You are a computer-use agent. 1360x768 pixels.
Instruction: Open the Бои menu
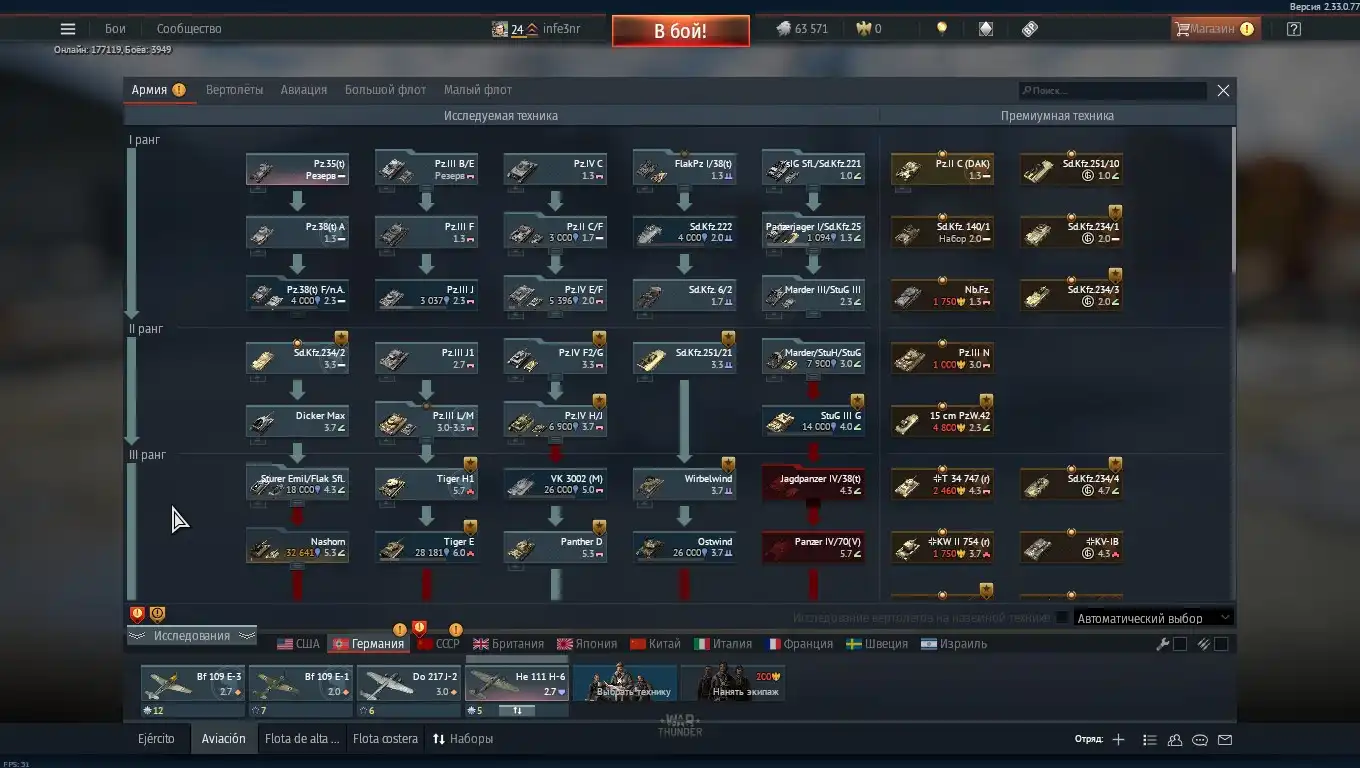click(116, 29)
